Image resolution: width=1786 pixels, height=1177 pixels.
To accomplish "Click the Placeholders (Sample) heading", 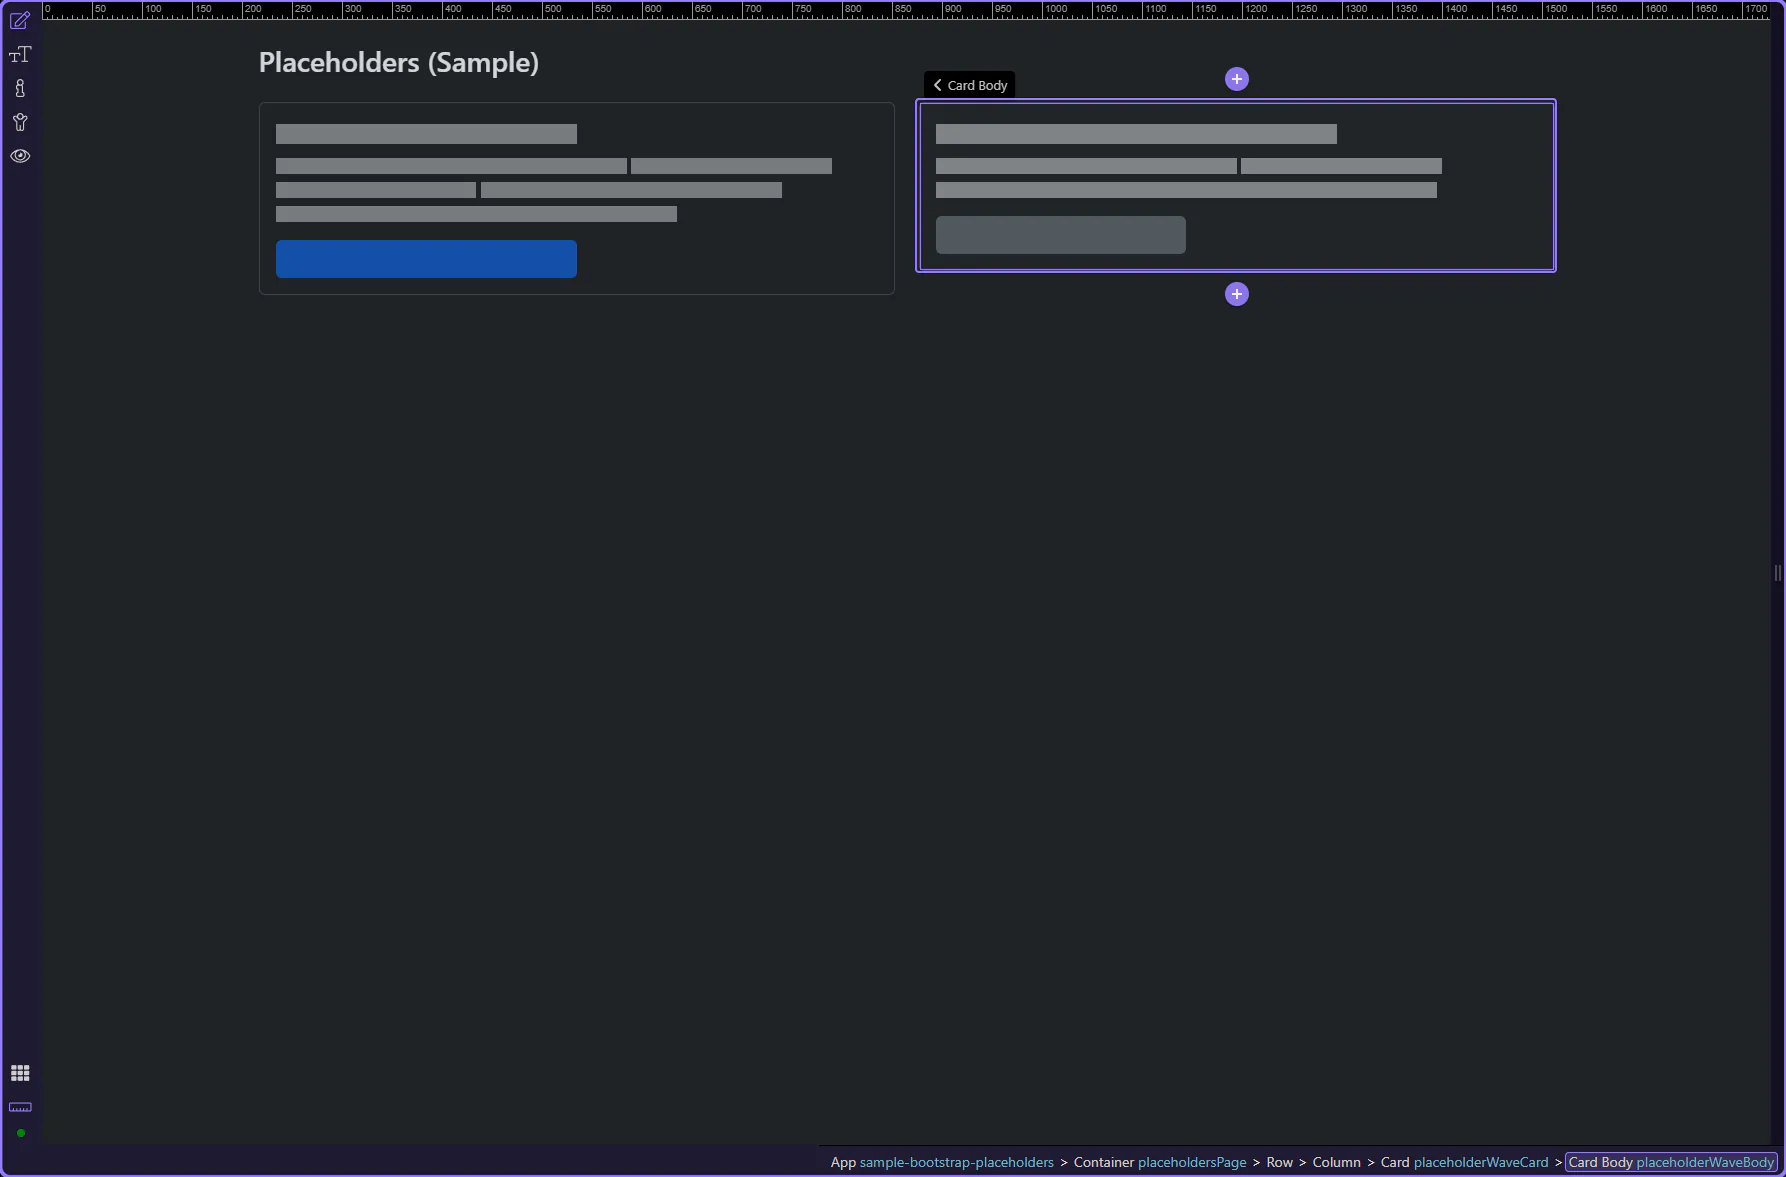I will coord(398,63).
